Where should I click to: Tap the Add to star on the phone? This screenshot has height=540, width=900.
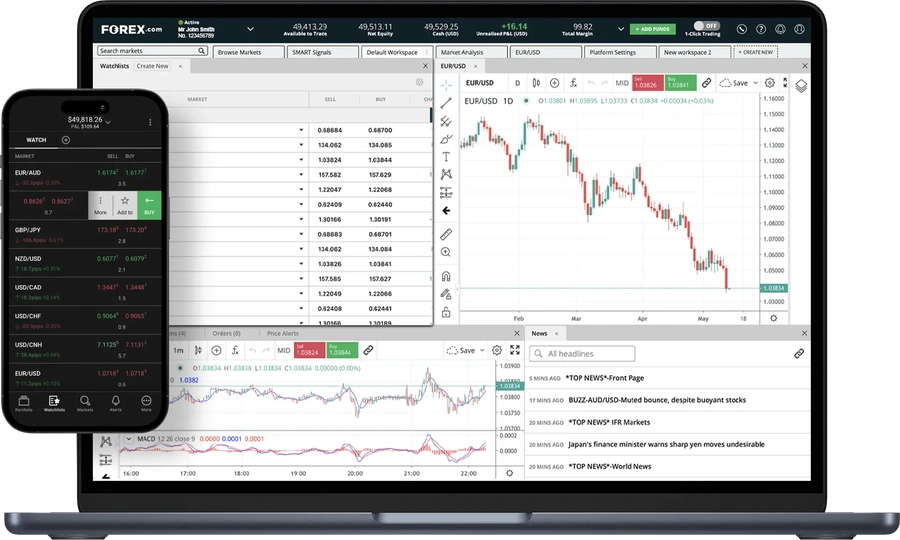125,205
